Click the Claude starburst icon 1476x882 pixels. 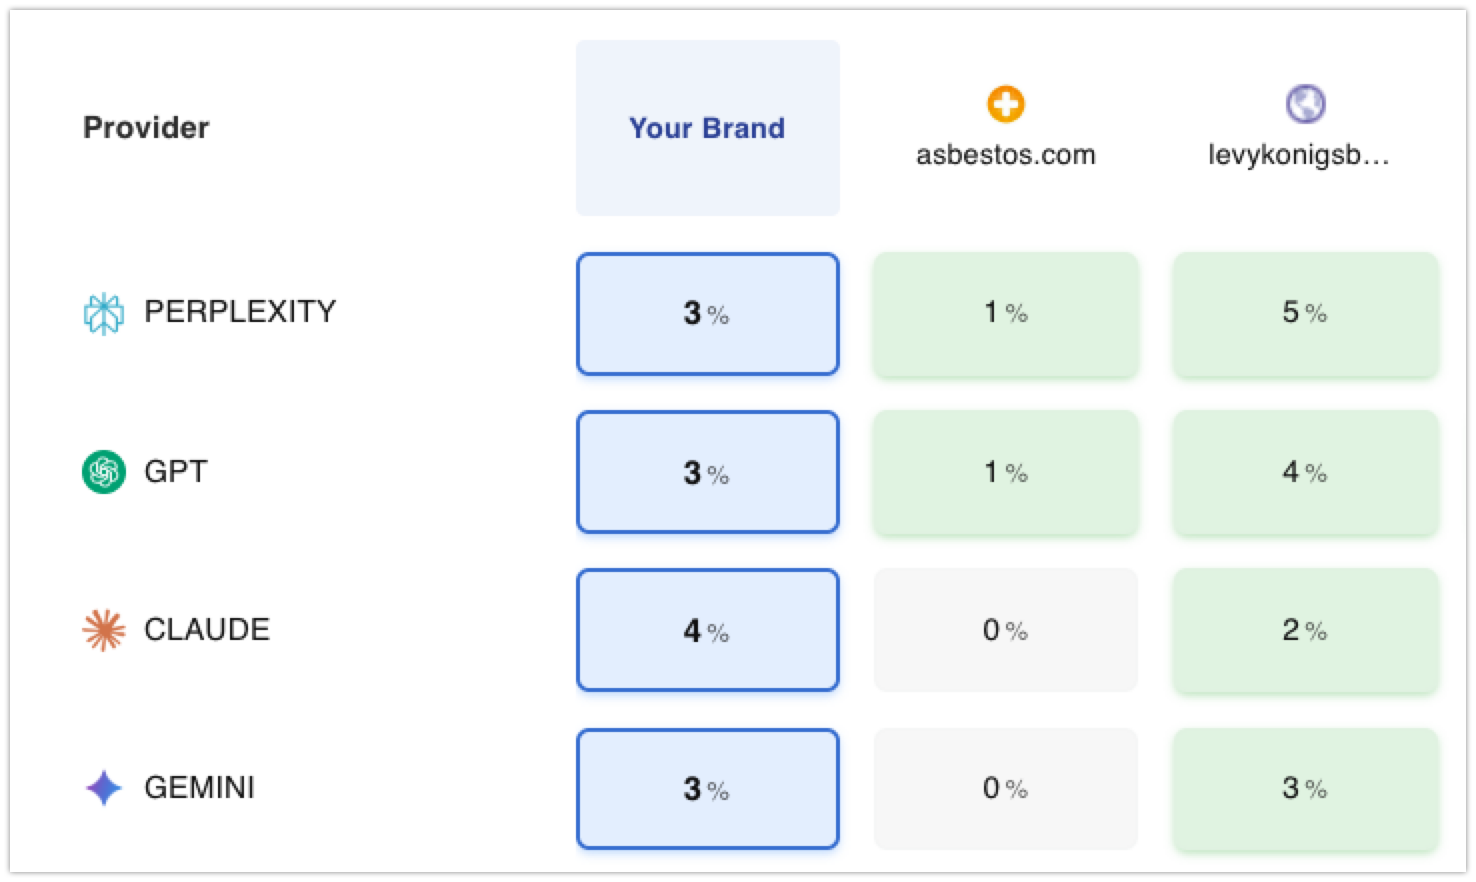click(104, 630)
